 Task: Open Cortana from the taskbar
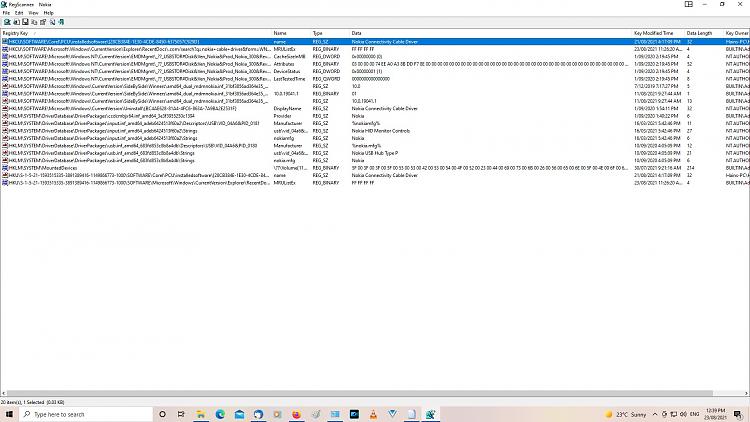click(162, 414)
